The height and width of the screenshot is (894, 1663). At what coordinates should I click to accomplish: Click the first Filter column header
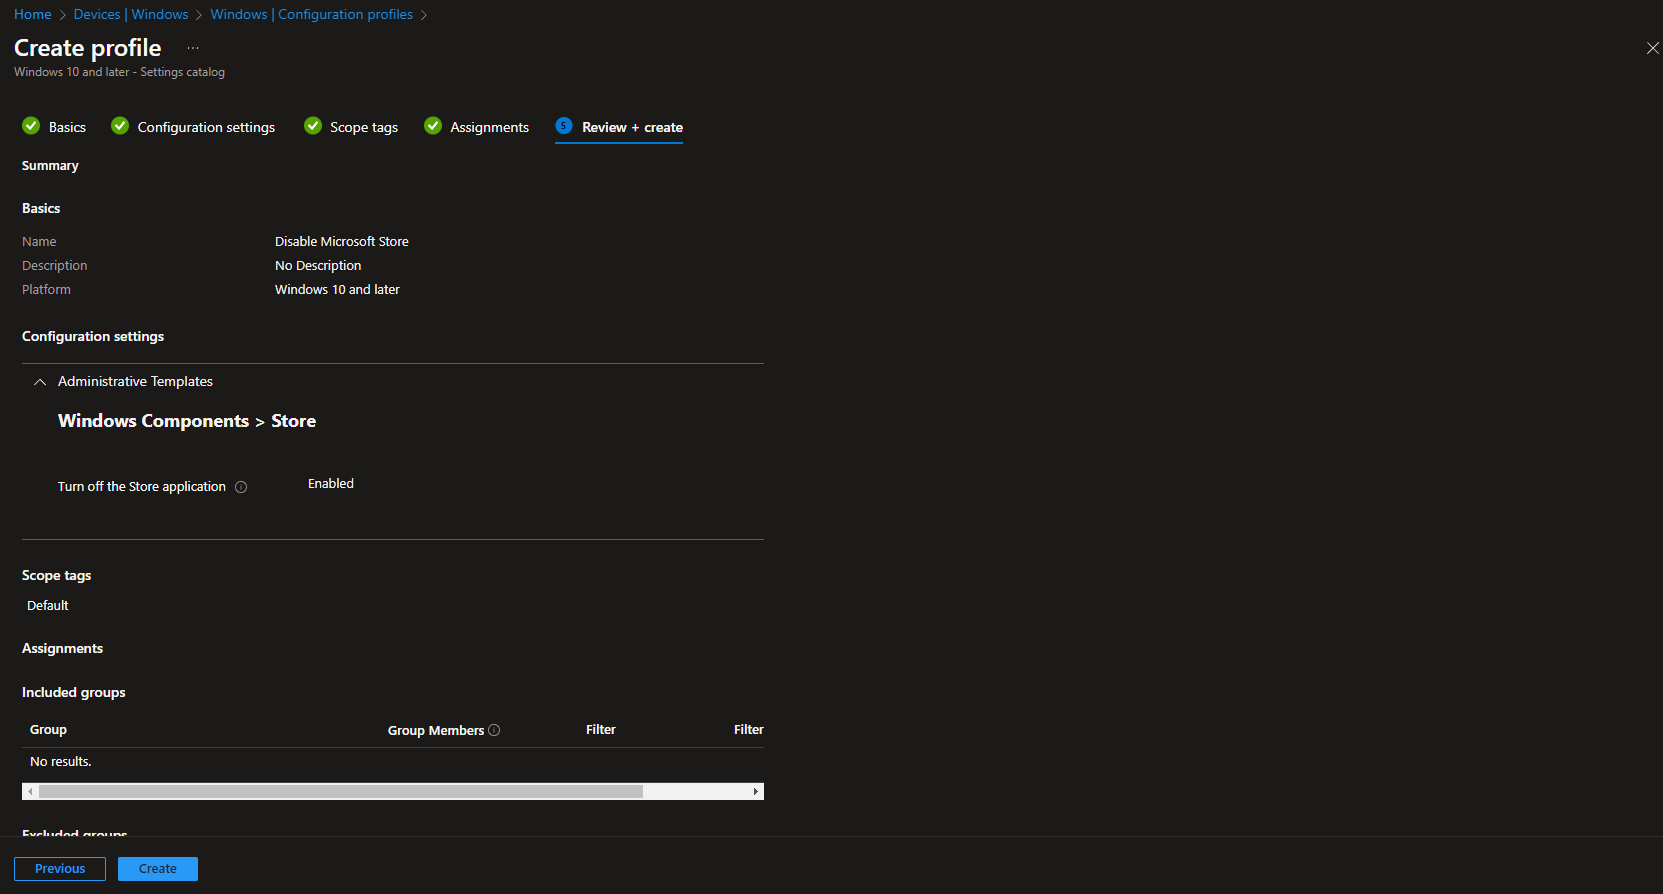pos(601,729)
